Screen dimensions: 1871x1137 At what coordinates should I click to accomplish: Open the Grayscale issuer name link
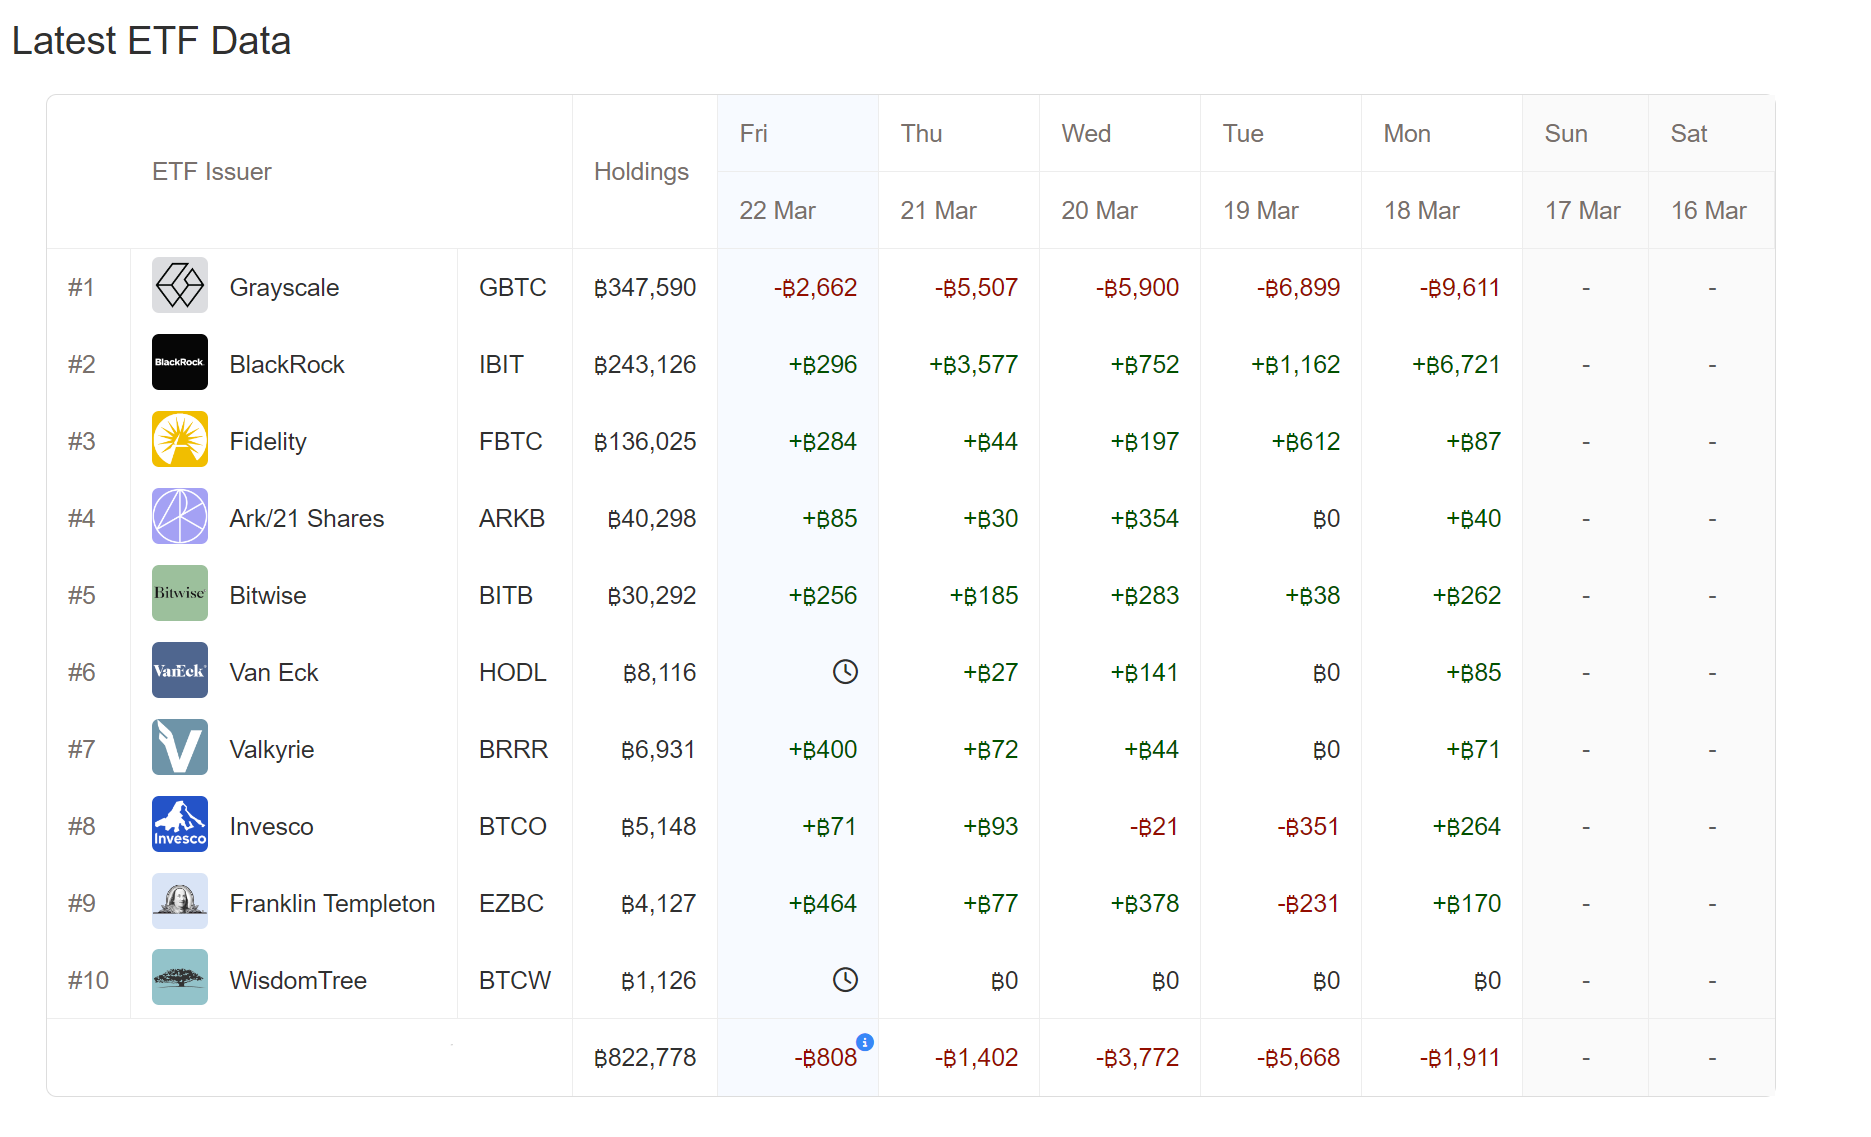(284, 288)
